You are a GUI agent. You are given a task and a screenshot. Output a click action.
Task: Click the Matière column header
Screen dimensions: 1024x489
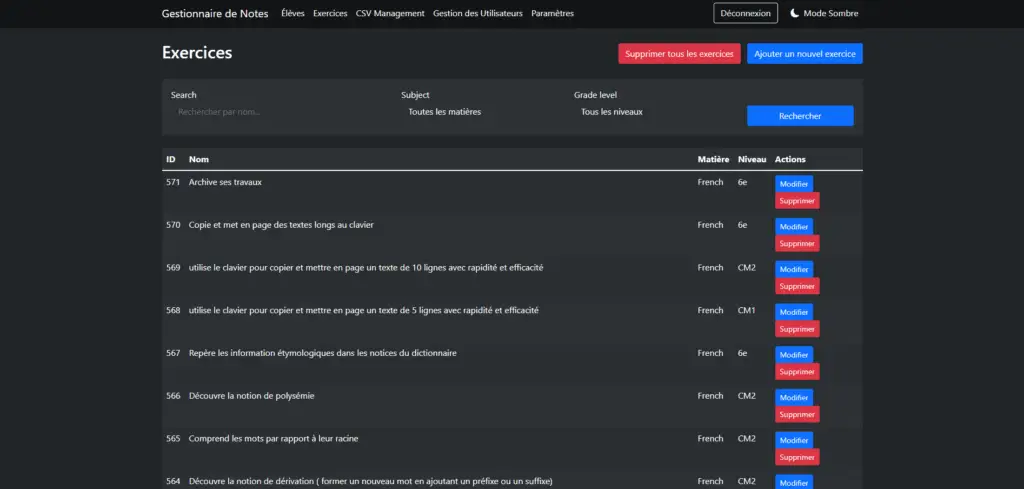713,159
